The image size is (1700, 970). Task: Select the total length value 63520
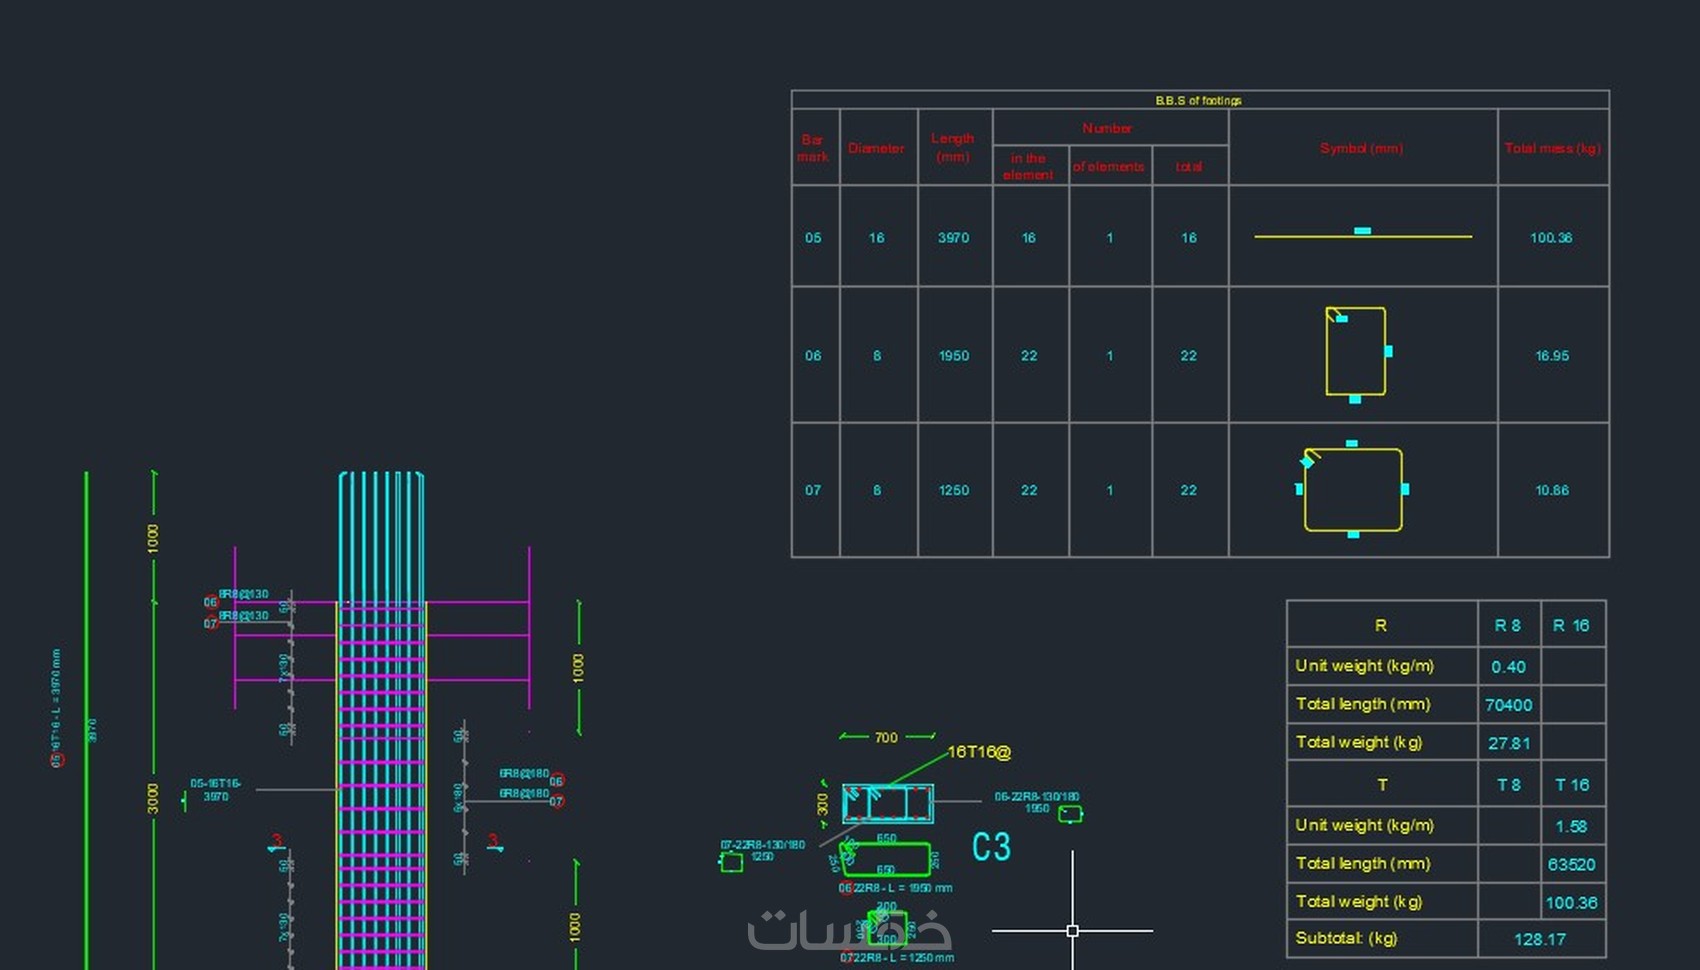[x=1571, y=864]
